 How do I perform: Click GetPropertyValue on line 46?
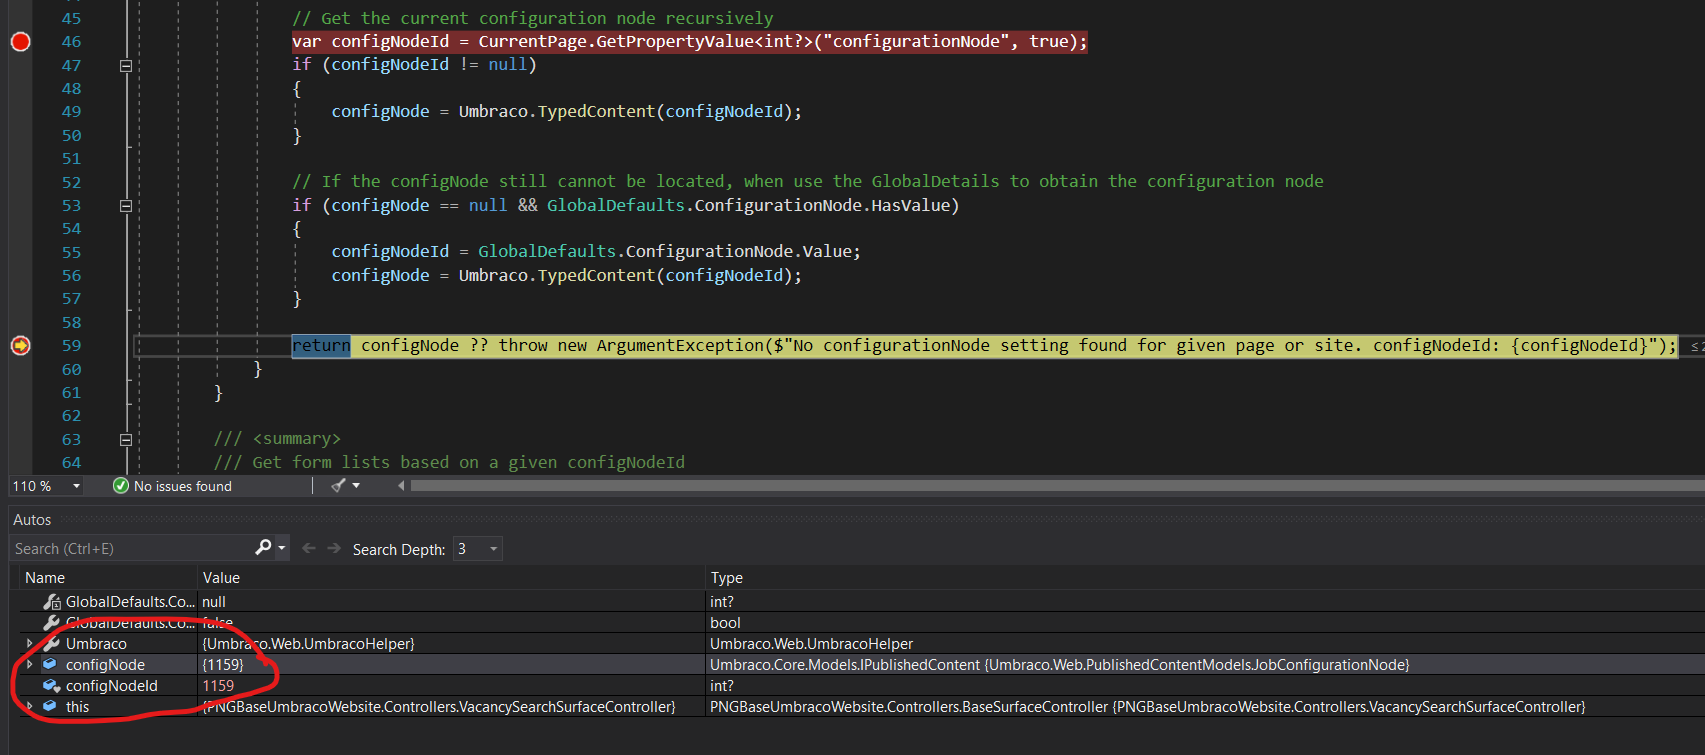click(x=675, y=42)
